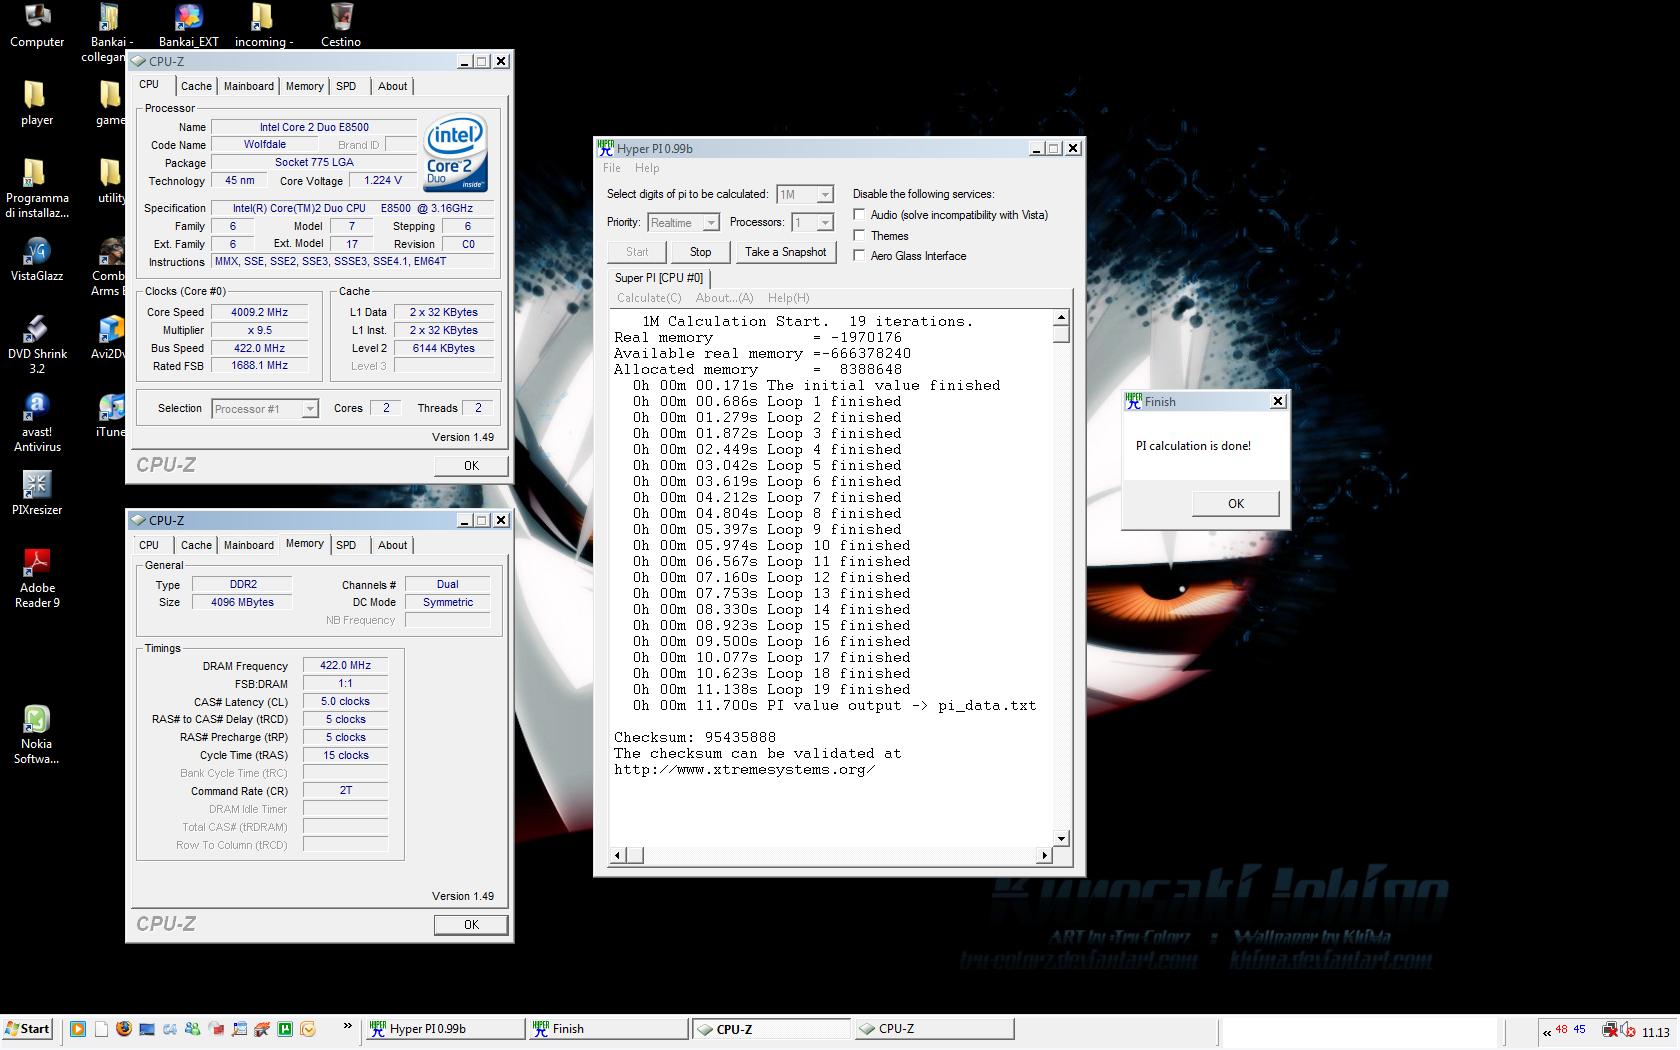Screen dimensions: 1680x1050
Task: Click the muted volume tray icon
Action: [1628, 1031]
